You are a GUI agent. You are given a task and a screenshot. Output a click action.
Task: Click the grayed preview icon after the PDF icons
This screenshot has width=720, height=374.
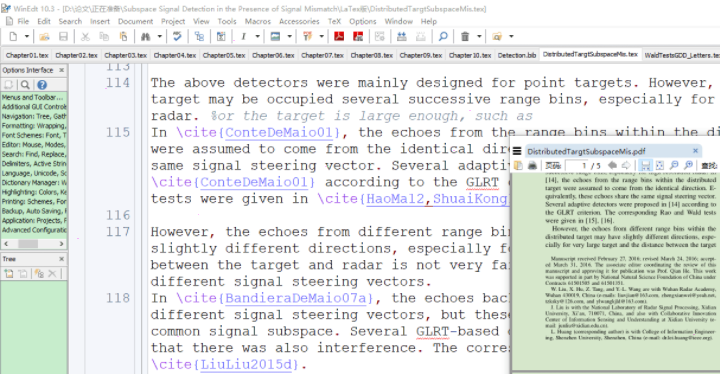pos(380,36)
